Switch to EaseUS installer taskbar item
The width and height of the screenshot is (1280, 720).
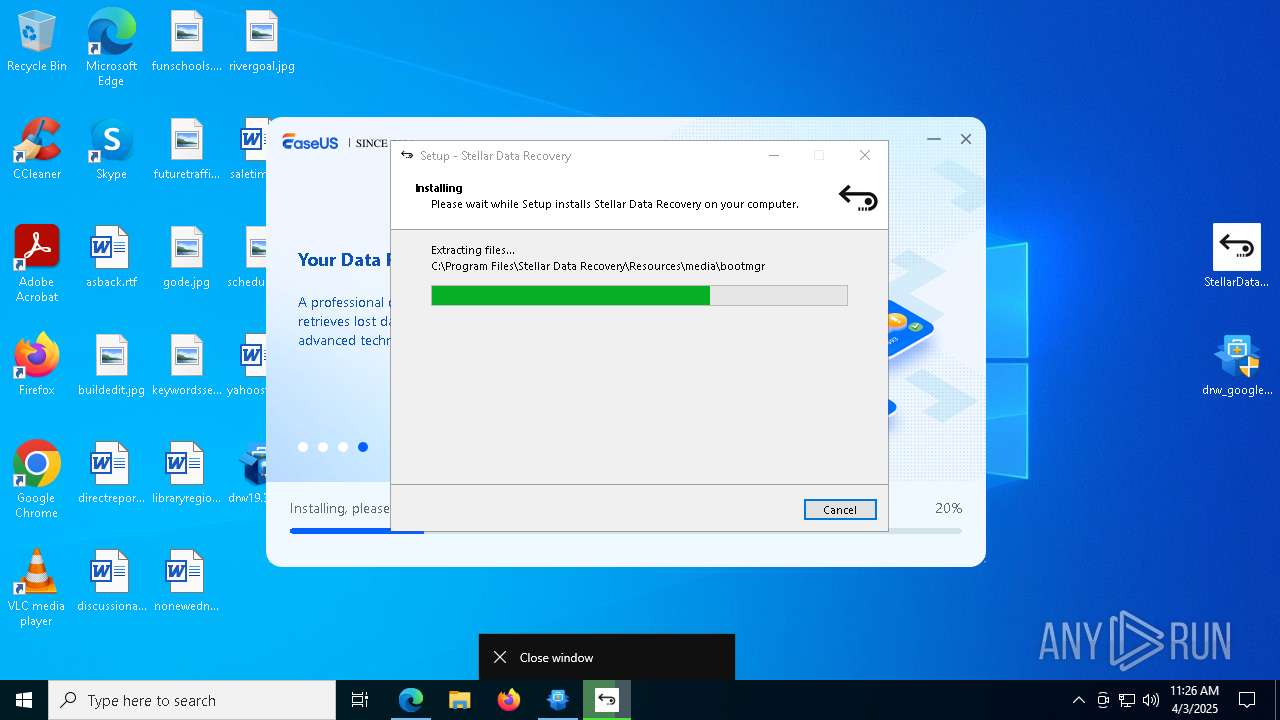(558, 700)
